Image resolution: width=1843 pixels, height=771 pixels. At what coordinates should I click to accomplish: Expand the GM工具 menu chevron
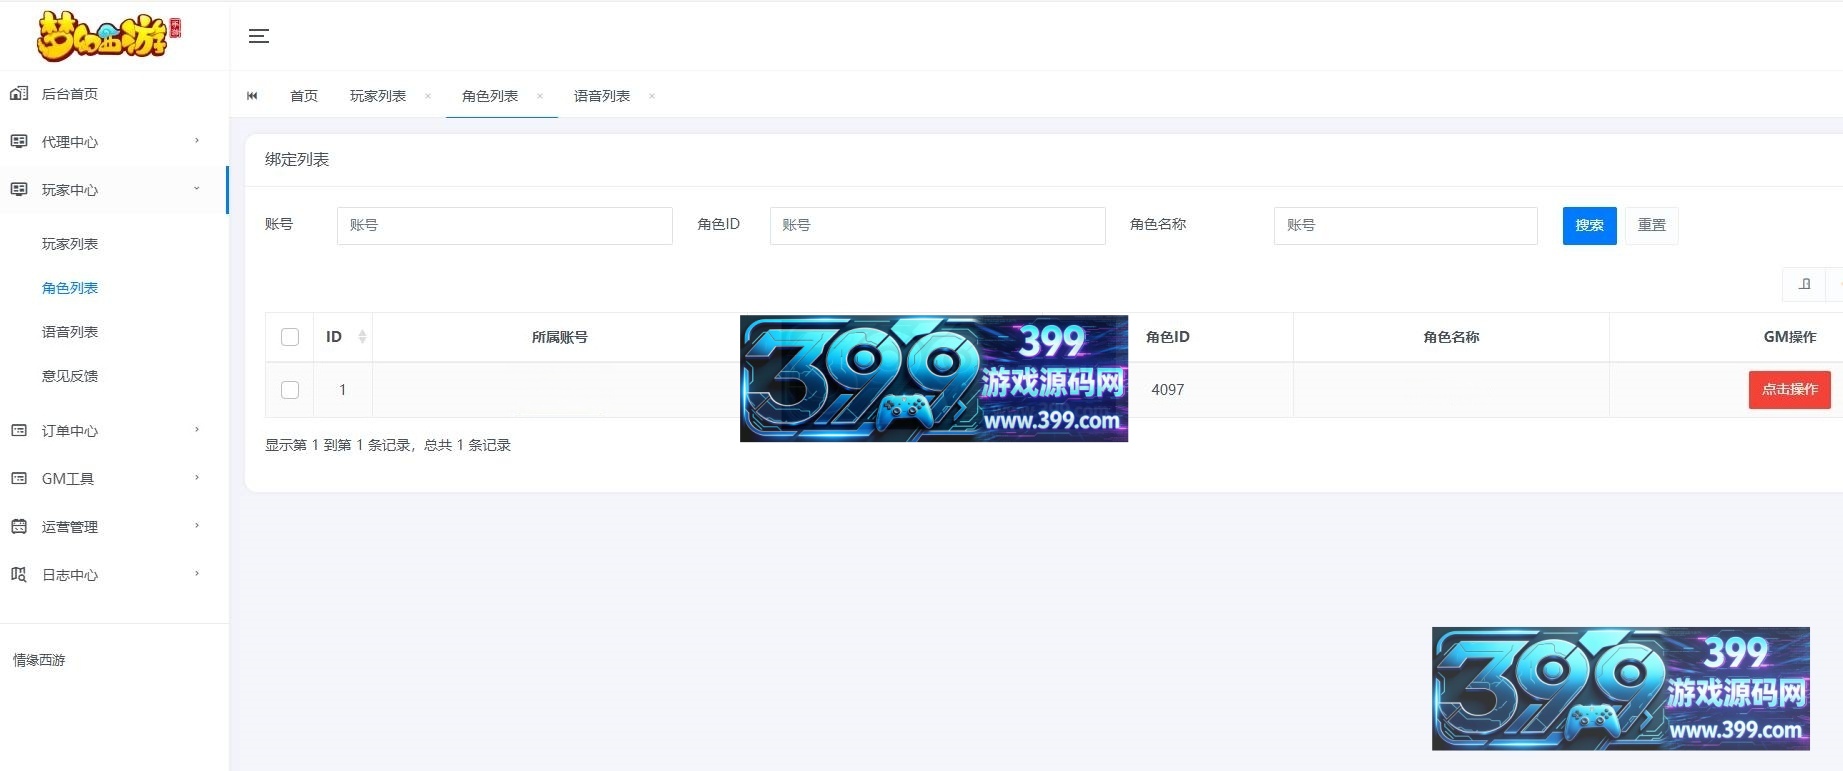[x=197, y=478]
